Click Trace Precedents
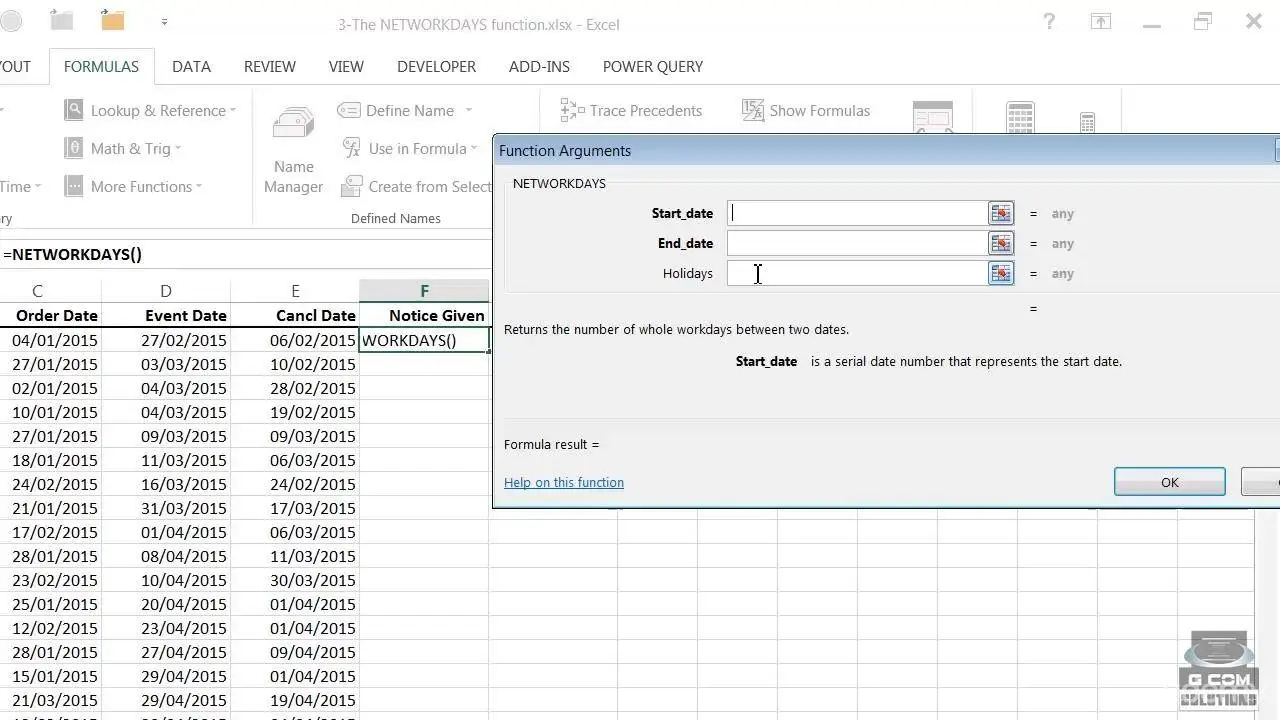Viewport: 1280px width, 720px height. (632, 111)
